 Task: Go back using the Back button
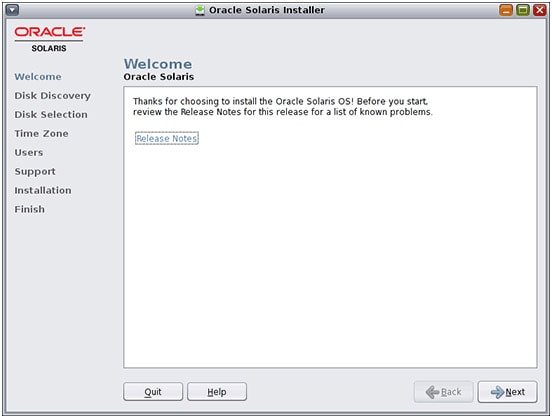pos(444,392)
